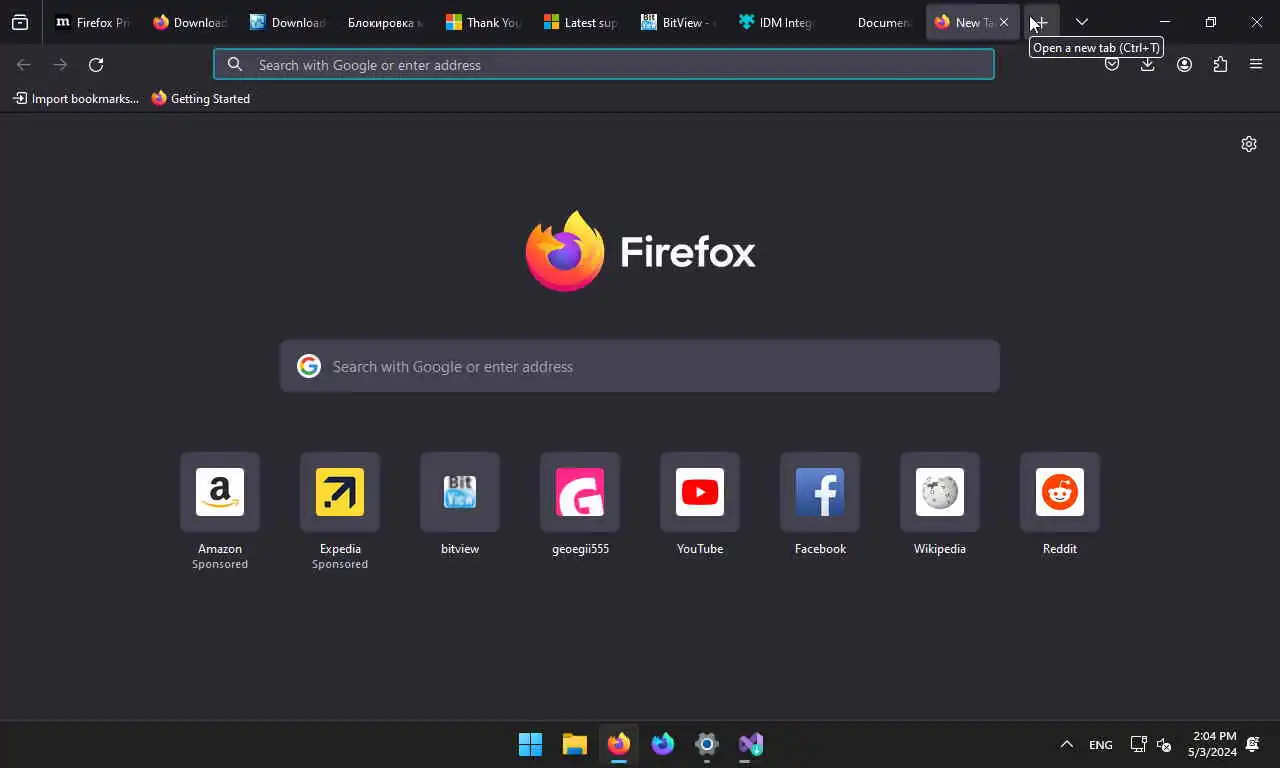Viewport: 1280px width, 768px height.
Task: Click the ENG language indicator
Action: coord(1100,745)
